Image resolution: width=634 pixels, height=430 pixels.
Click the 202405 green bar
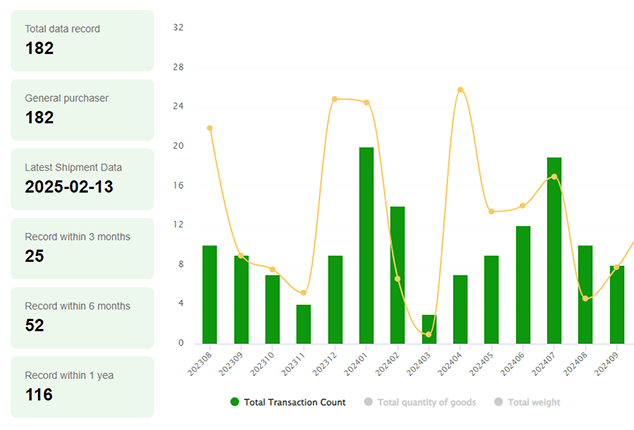[491, 300]
